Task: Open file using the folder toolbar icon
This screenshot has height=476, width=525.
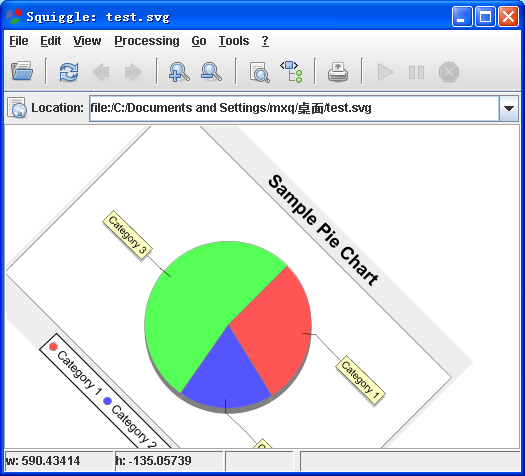Action: tap(22, 71)
